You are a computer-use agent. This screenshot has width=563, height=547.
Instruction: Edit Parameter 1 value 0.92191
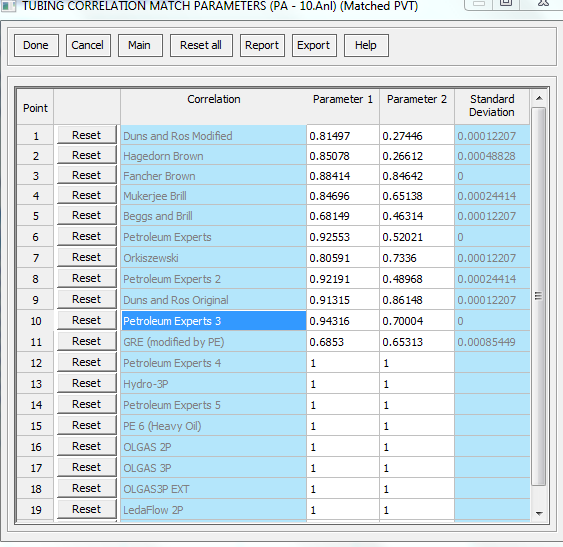(343, 279)
